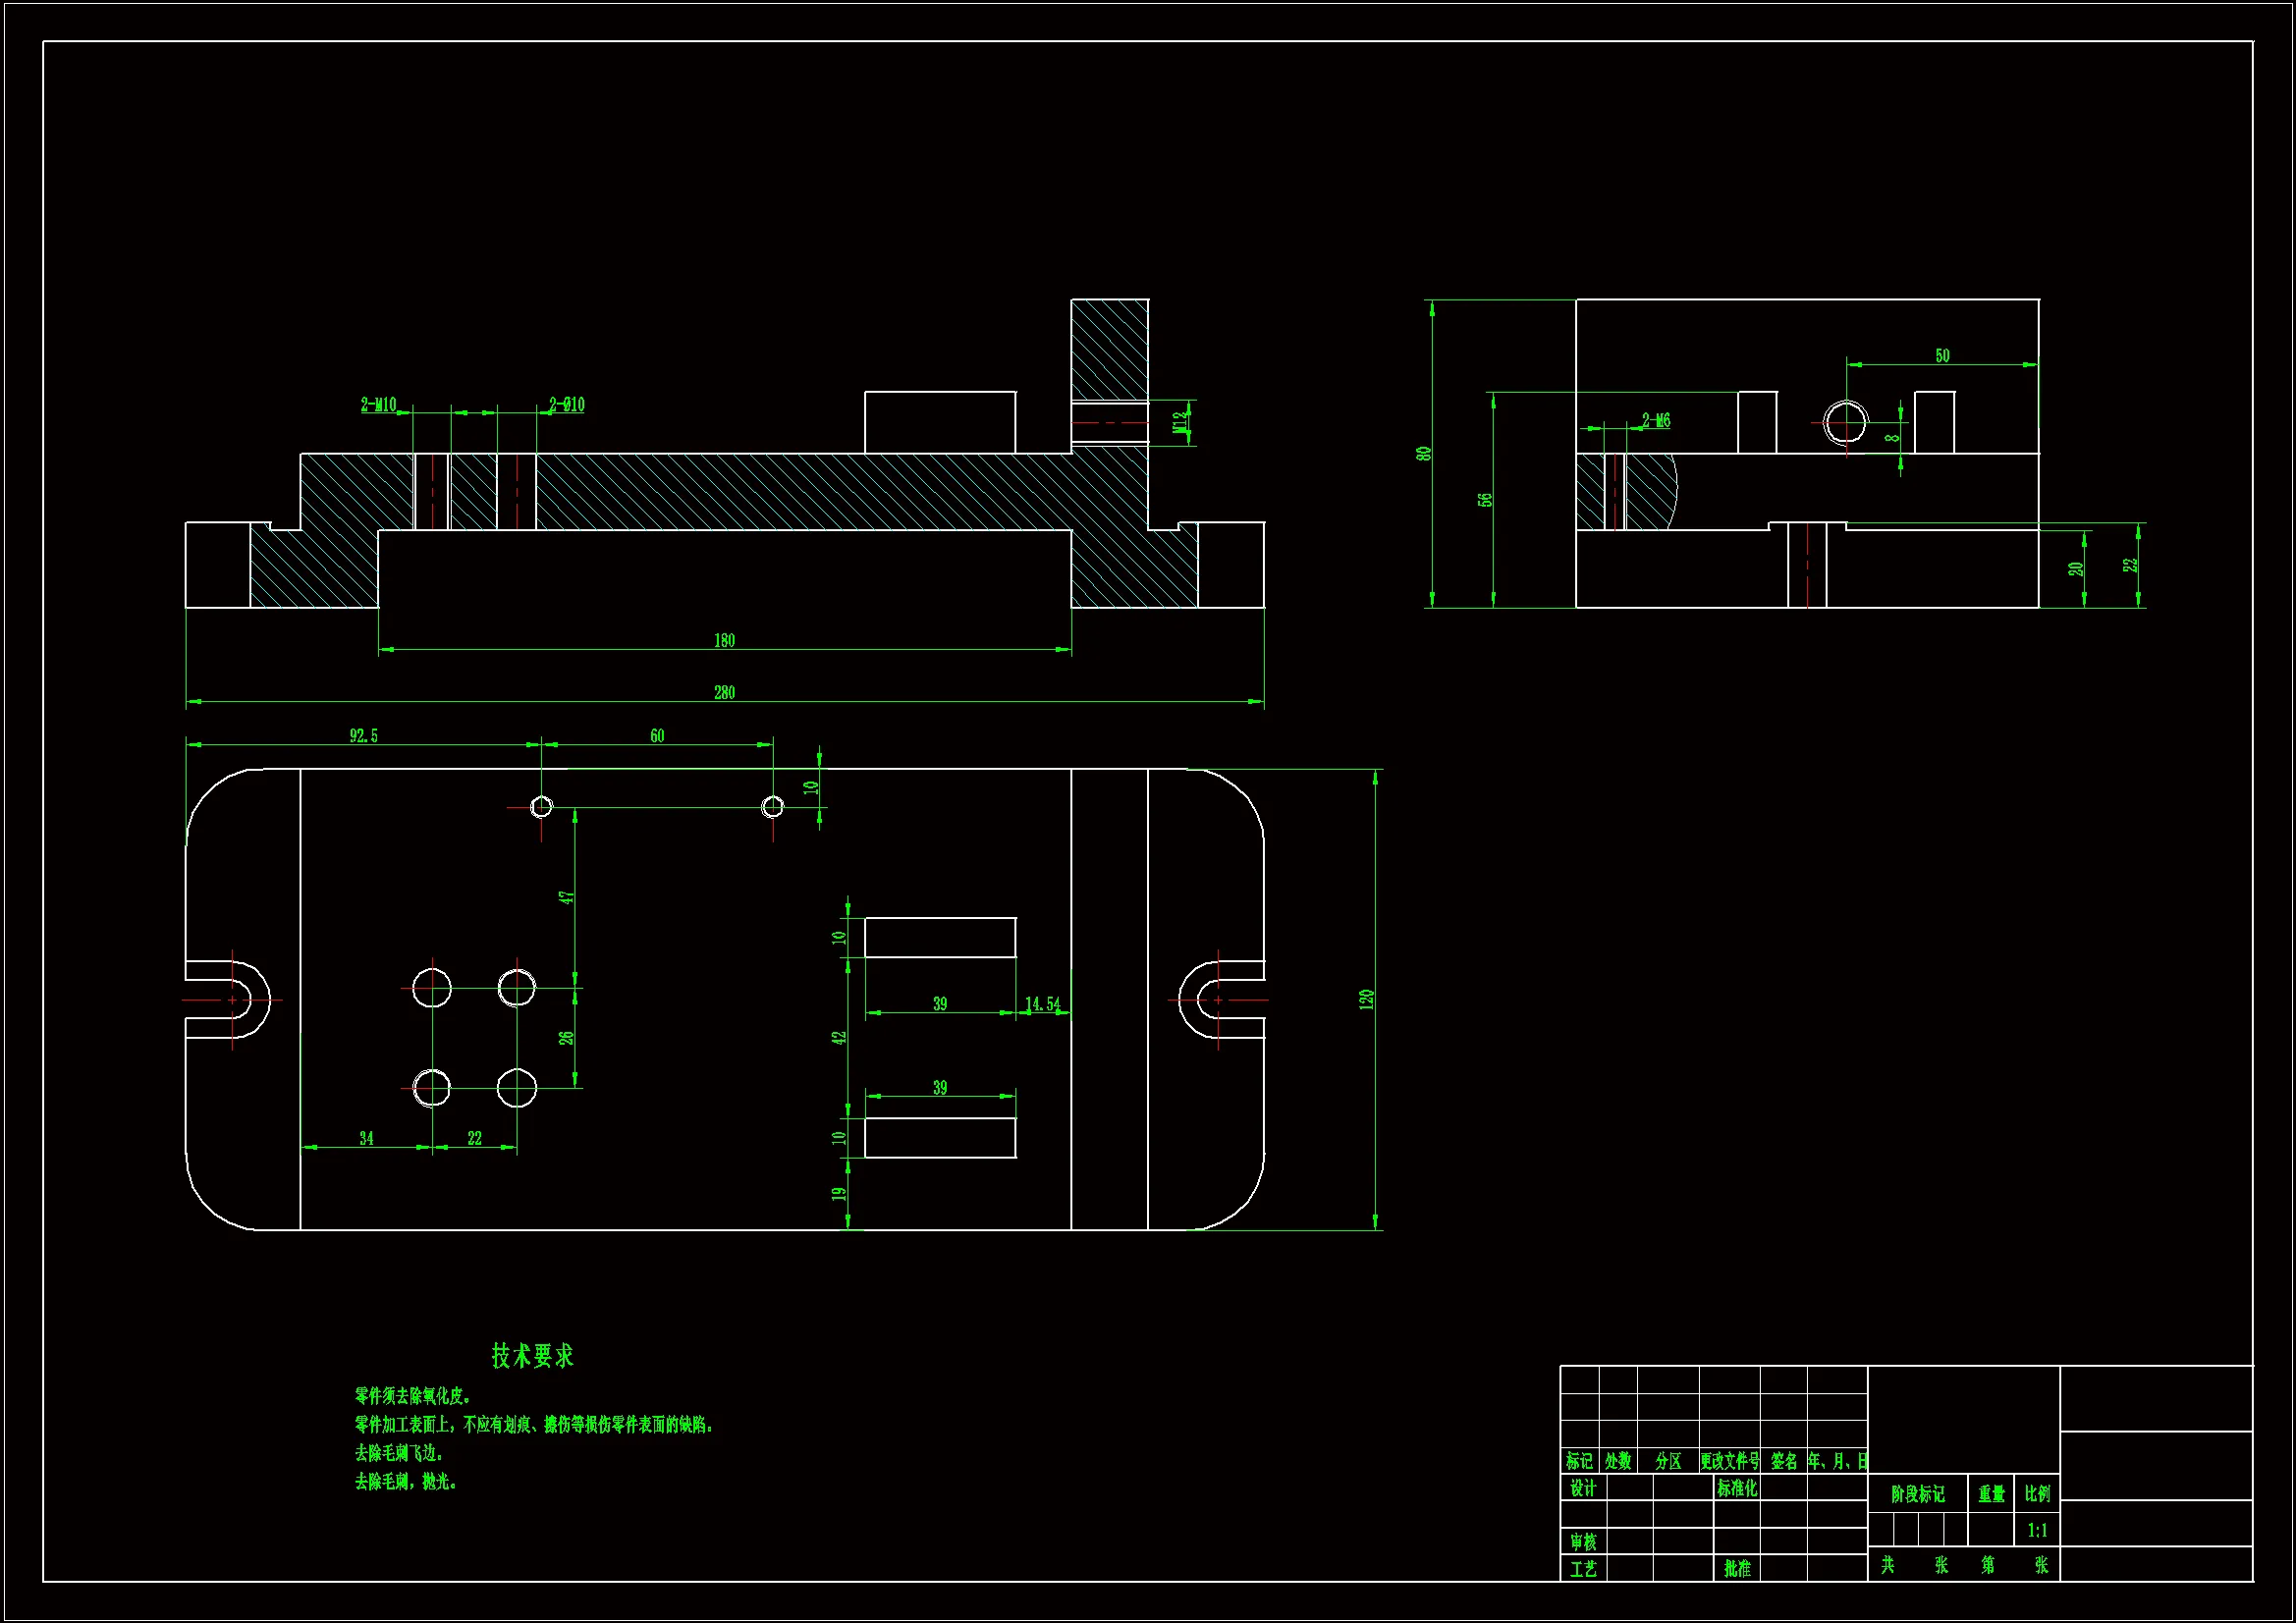Click the M12 thread dimension label
This screenshot has height=1623, width=2296.
[1181, 422]
